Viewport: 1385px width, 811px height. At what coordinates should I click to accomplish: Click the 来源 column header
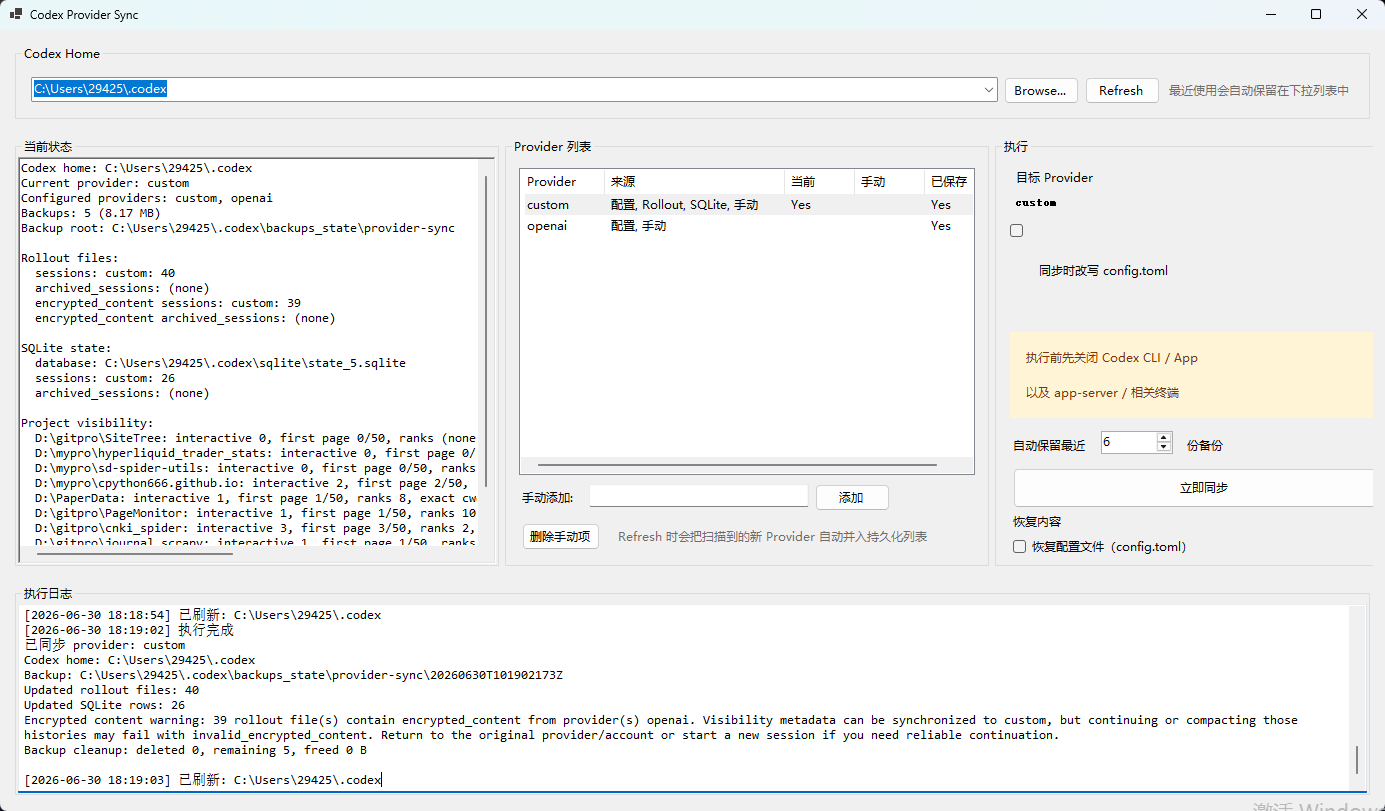pos(694,182)
